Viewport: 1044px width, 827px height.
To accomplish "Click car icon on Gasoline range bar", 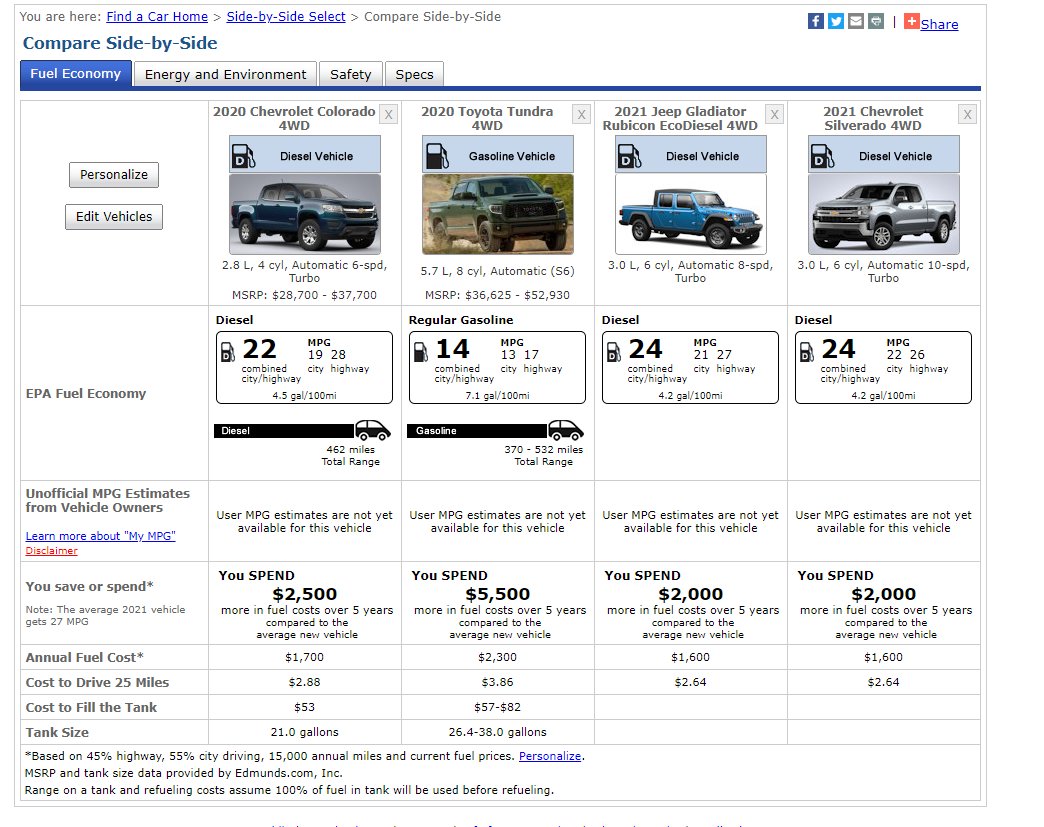I will coord(565,430).
